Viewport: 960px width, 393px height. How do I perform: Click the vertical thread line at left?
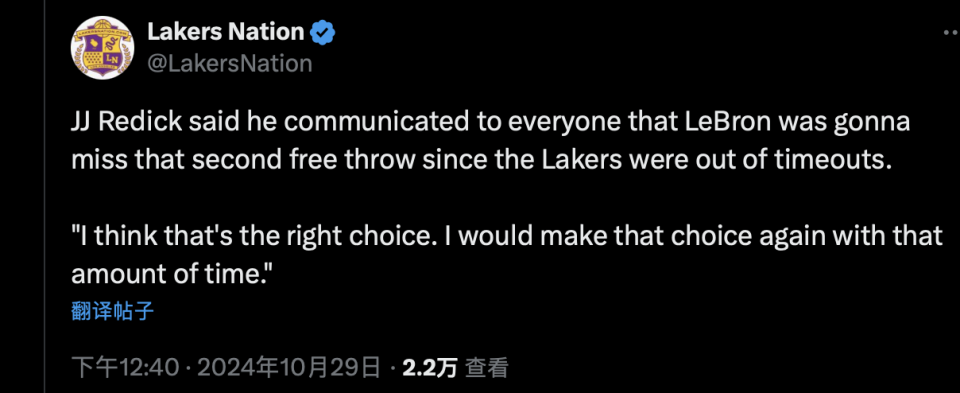coord(44,196)
